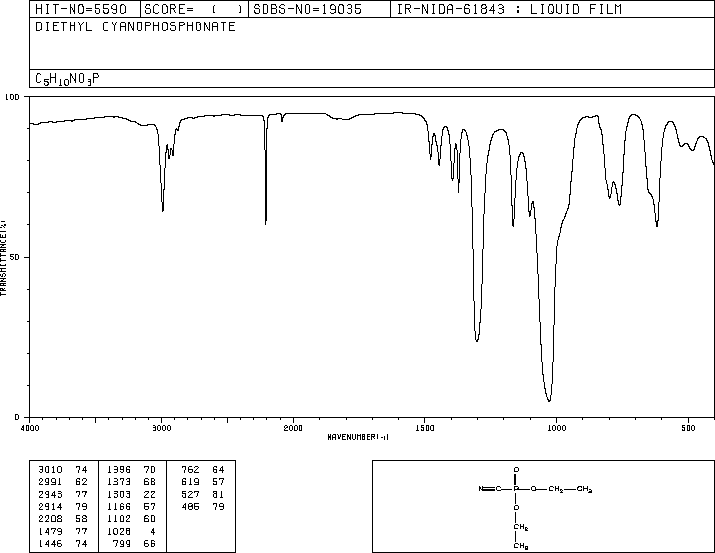Click the peak table row 3010 74
715x553 pixels.
63,470
